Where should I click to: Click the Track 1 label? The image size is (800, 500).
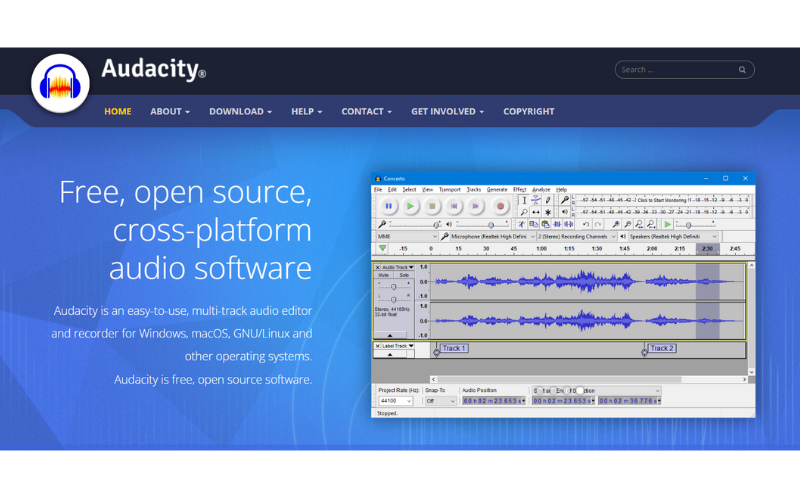(x=454, y=348)
